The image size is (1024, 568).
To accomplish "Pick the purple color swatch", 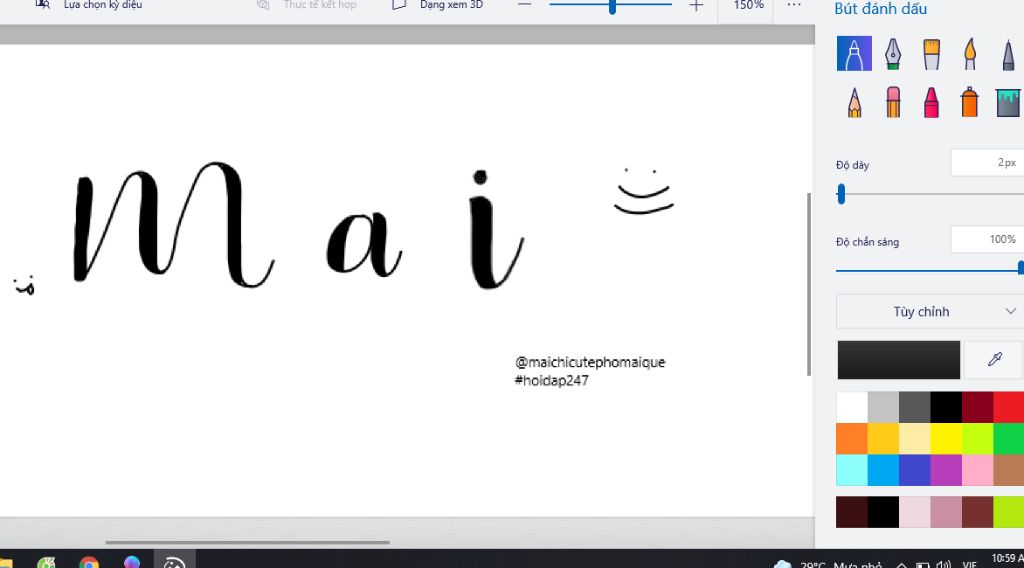I will (946, 470).
